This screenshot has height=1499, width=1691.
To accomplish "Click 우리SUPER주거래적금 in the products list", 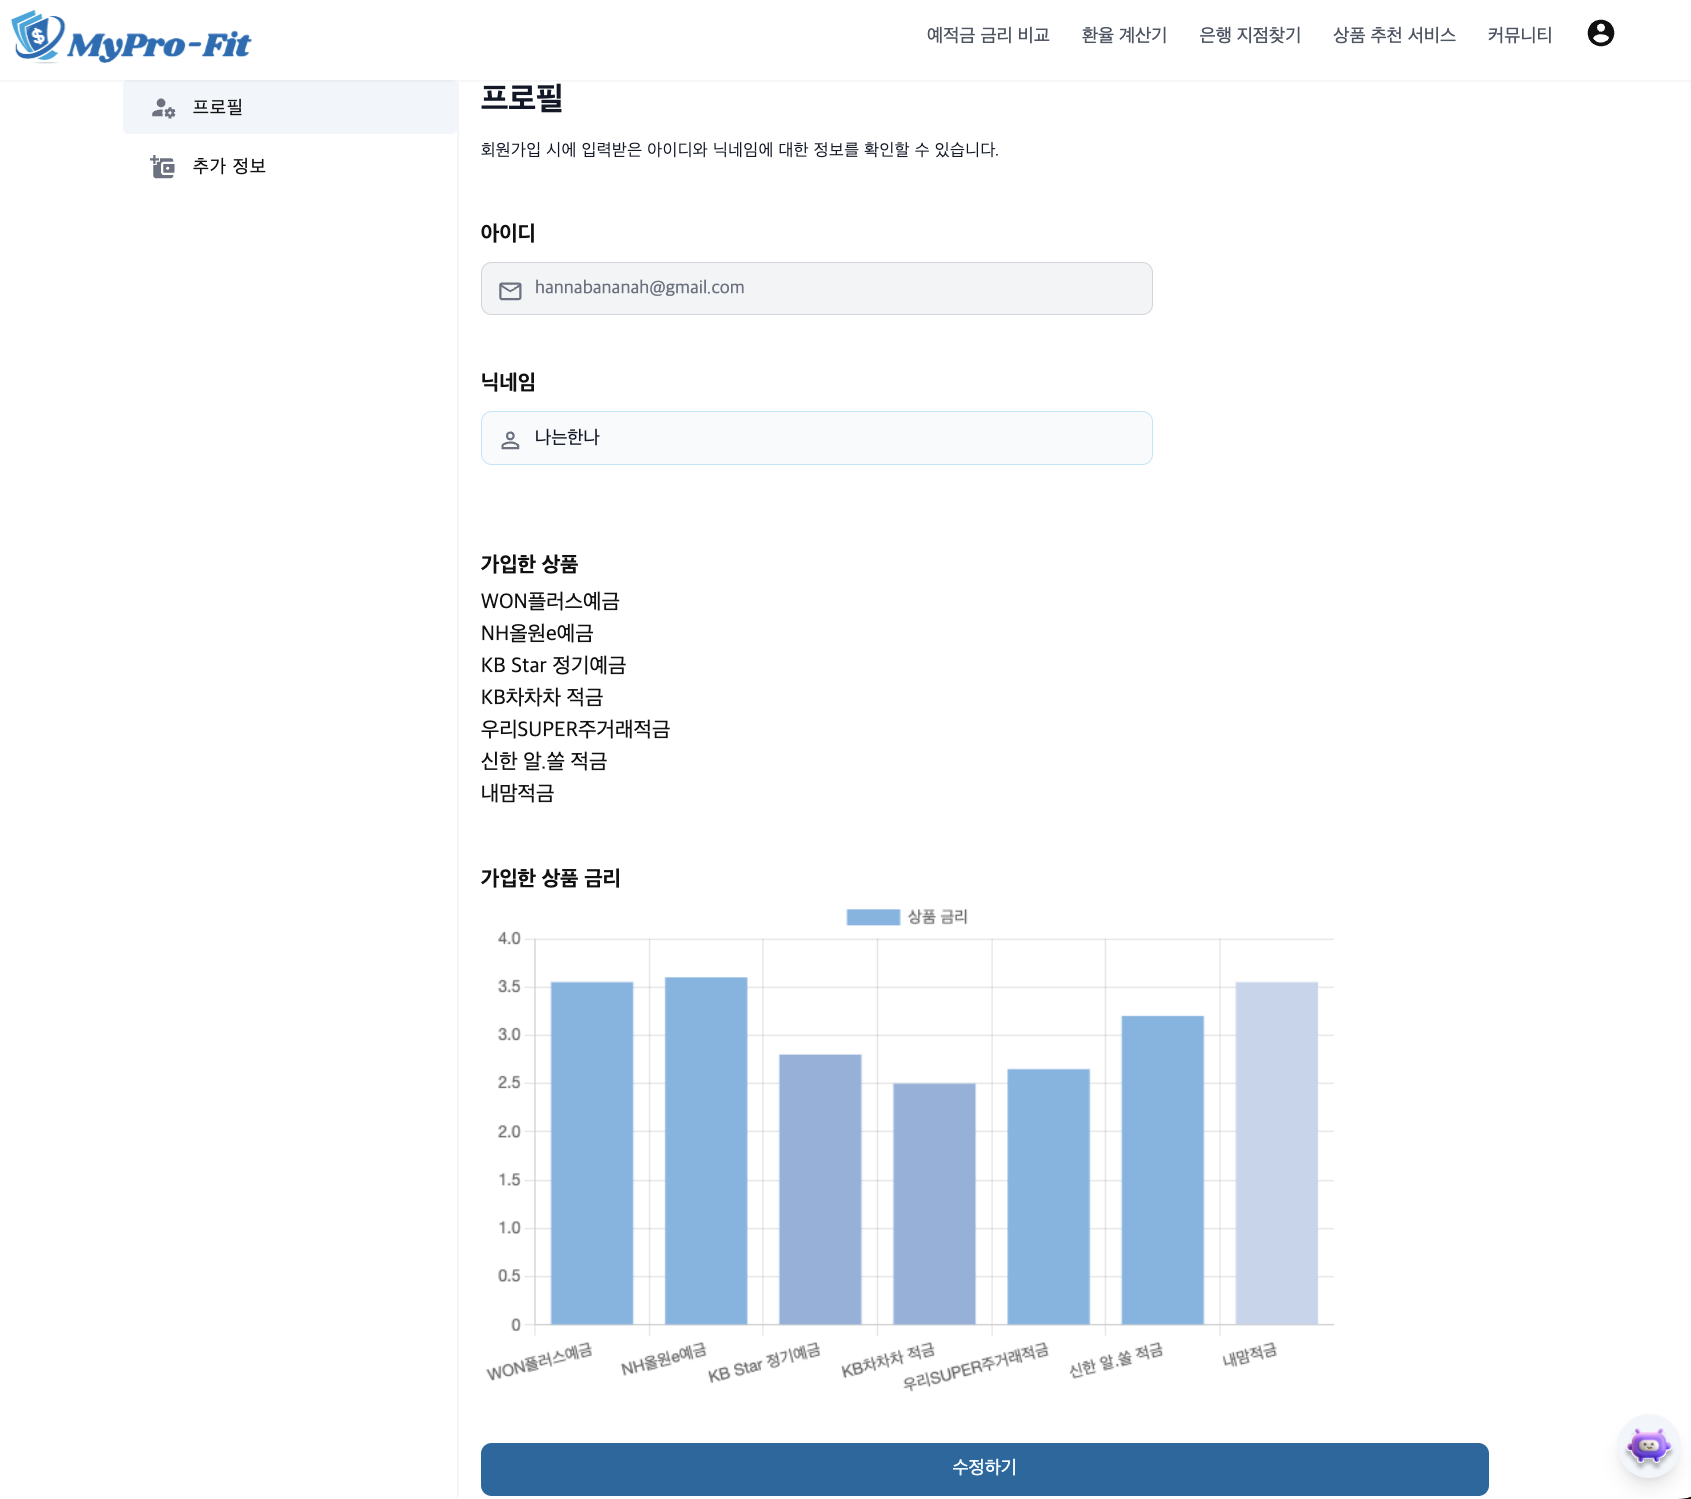I will click(x=575, y=729).
